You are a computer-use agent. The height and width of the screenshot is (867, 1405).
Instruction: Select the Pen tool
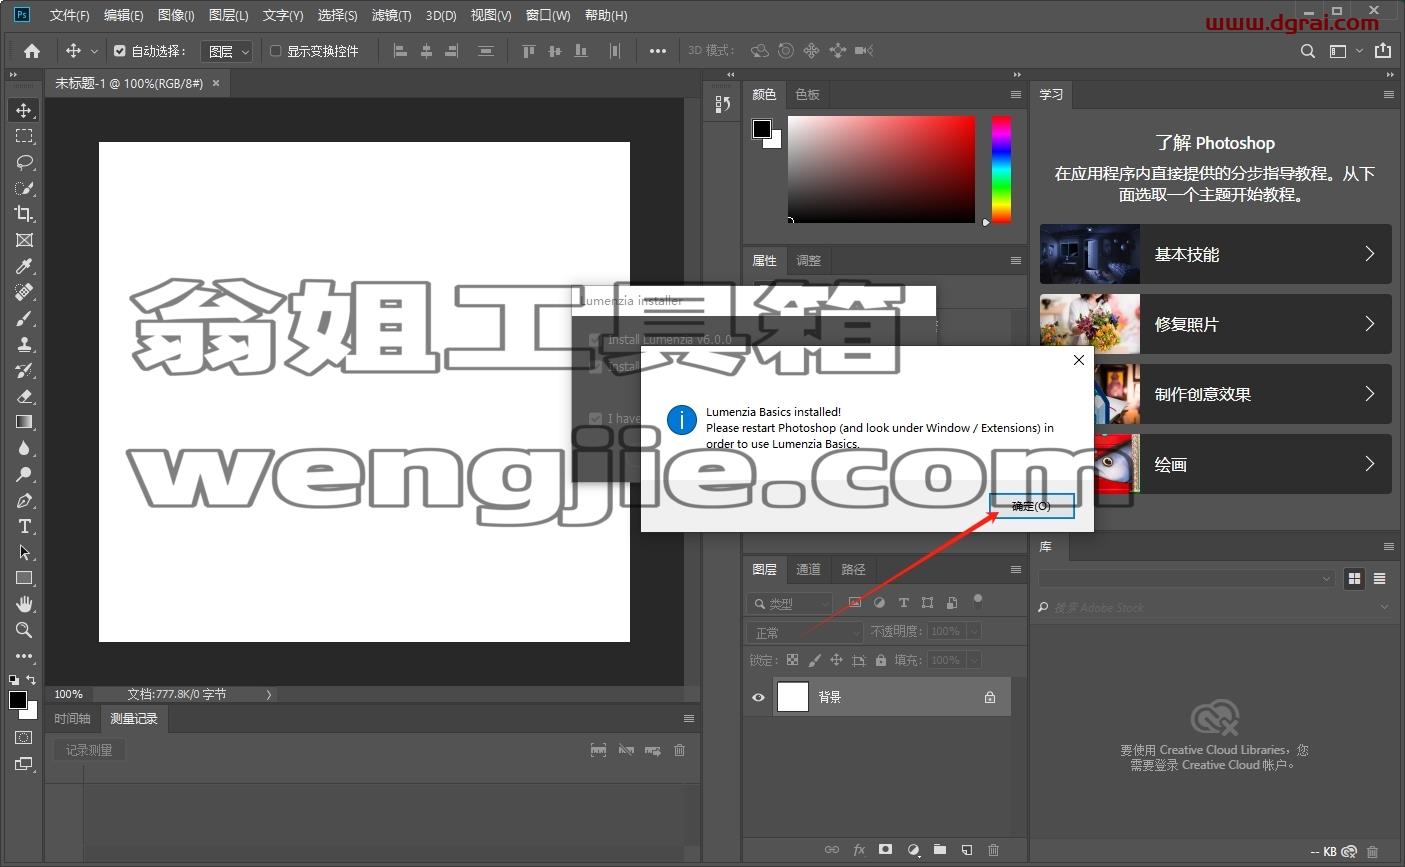coord(24,500)
